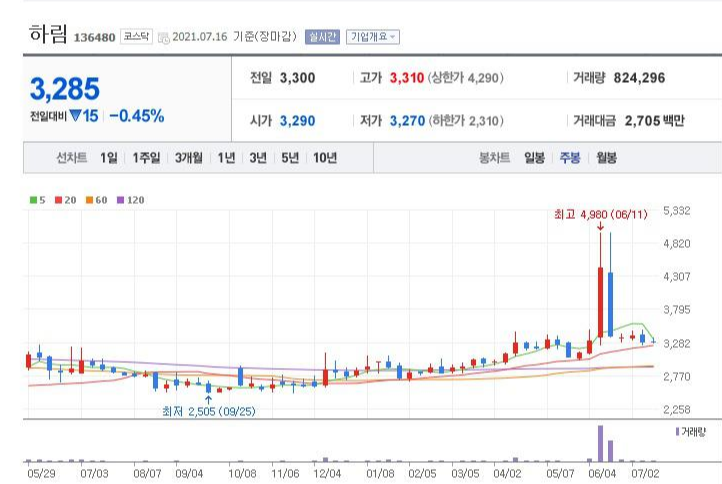Select the 3개월 line chart tab

point(189,158)
